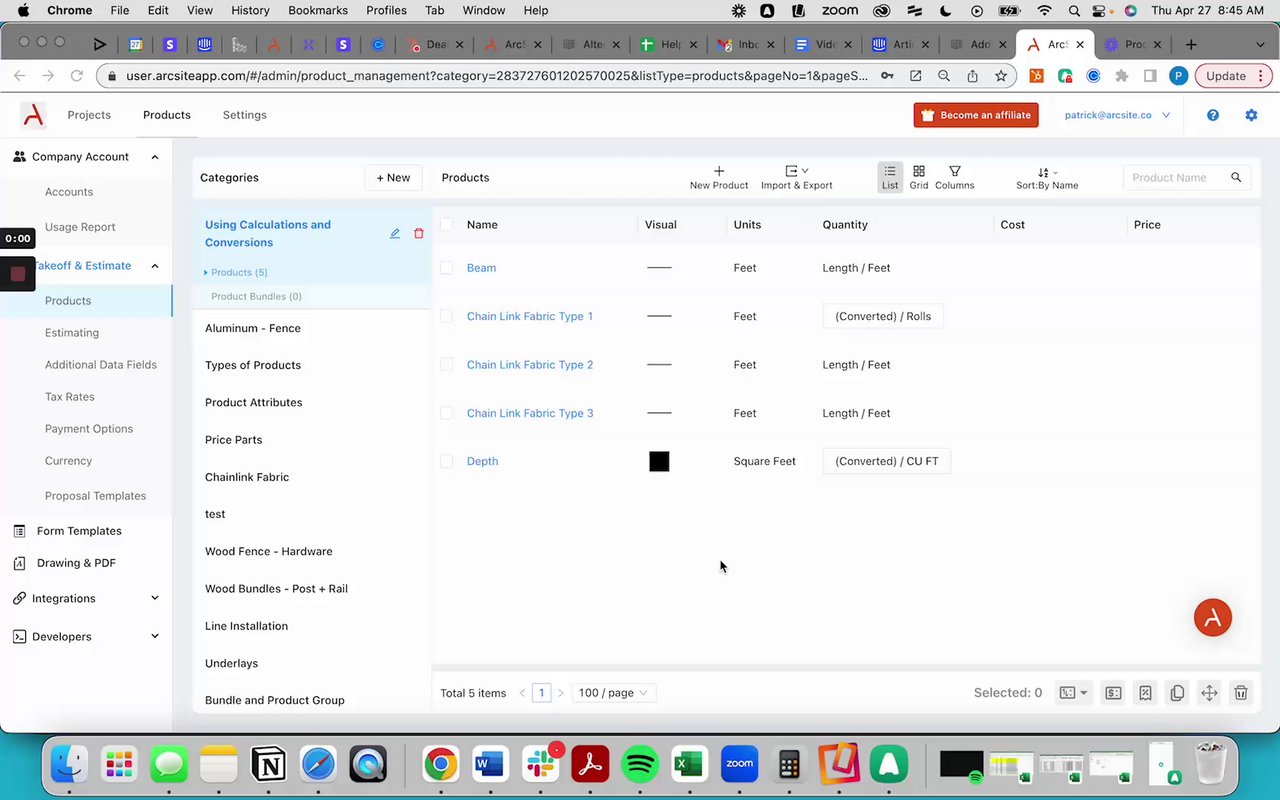Screen dimensions: 1280x800
Task: Select Product Bundles (0)
Action: [x=256, y=296]
